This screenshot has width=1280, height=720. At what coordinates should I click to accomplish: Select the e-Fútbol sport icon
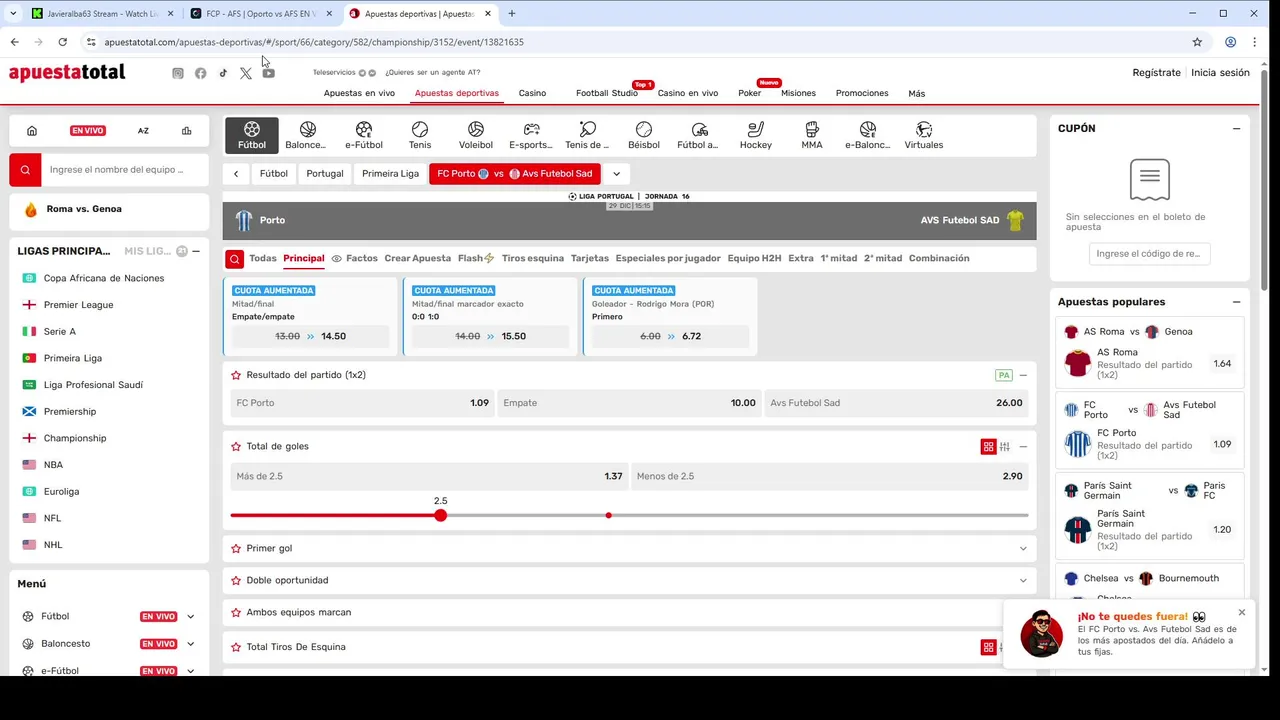[x=364, y=135]
